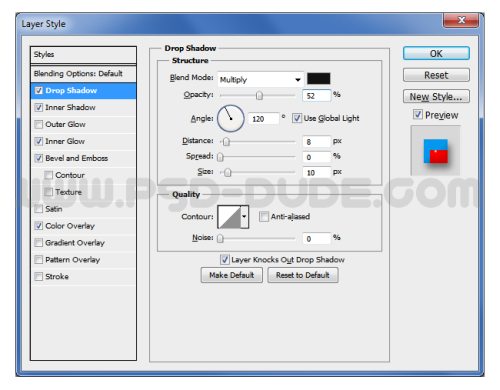Click the OK button
The height and width of the screenshot is (390, 500).
click(436, 54)
